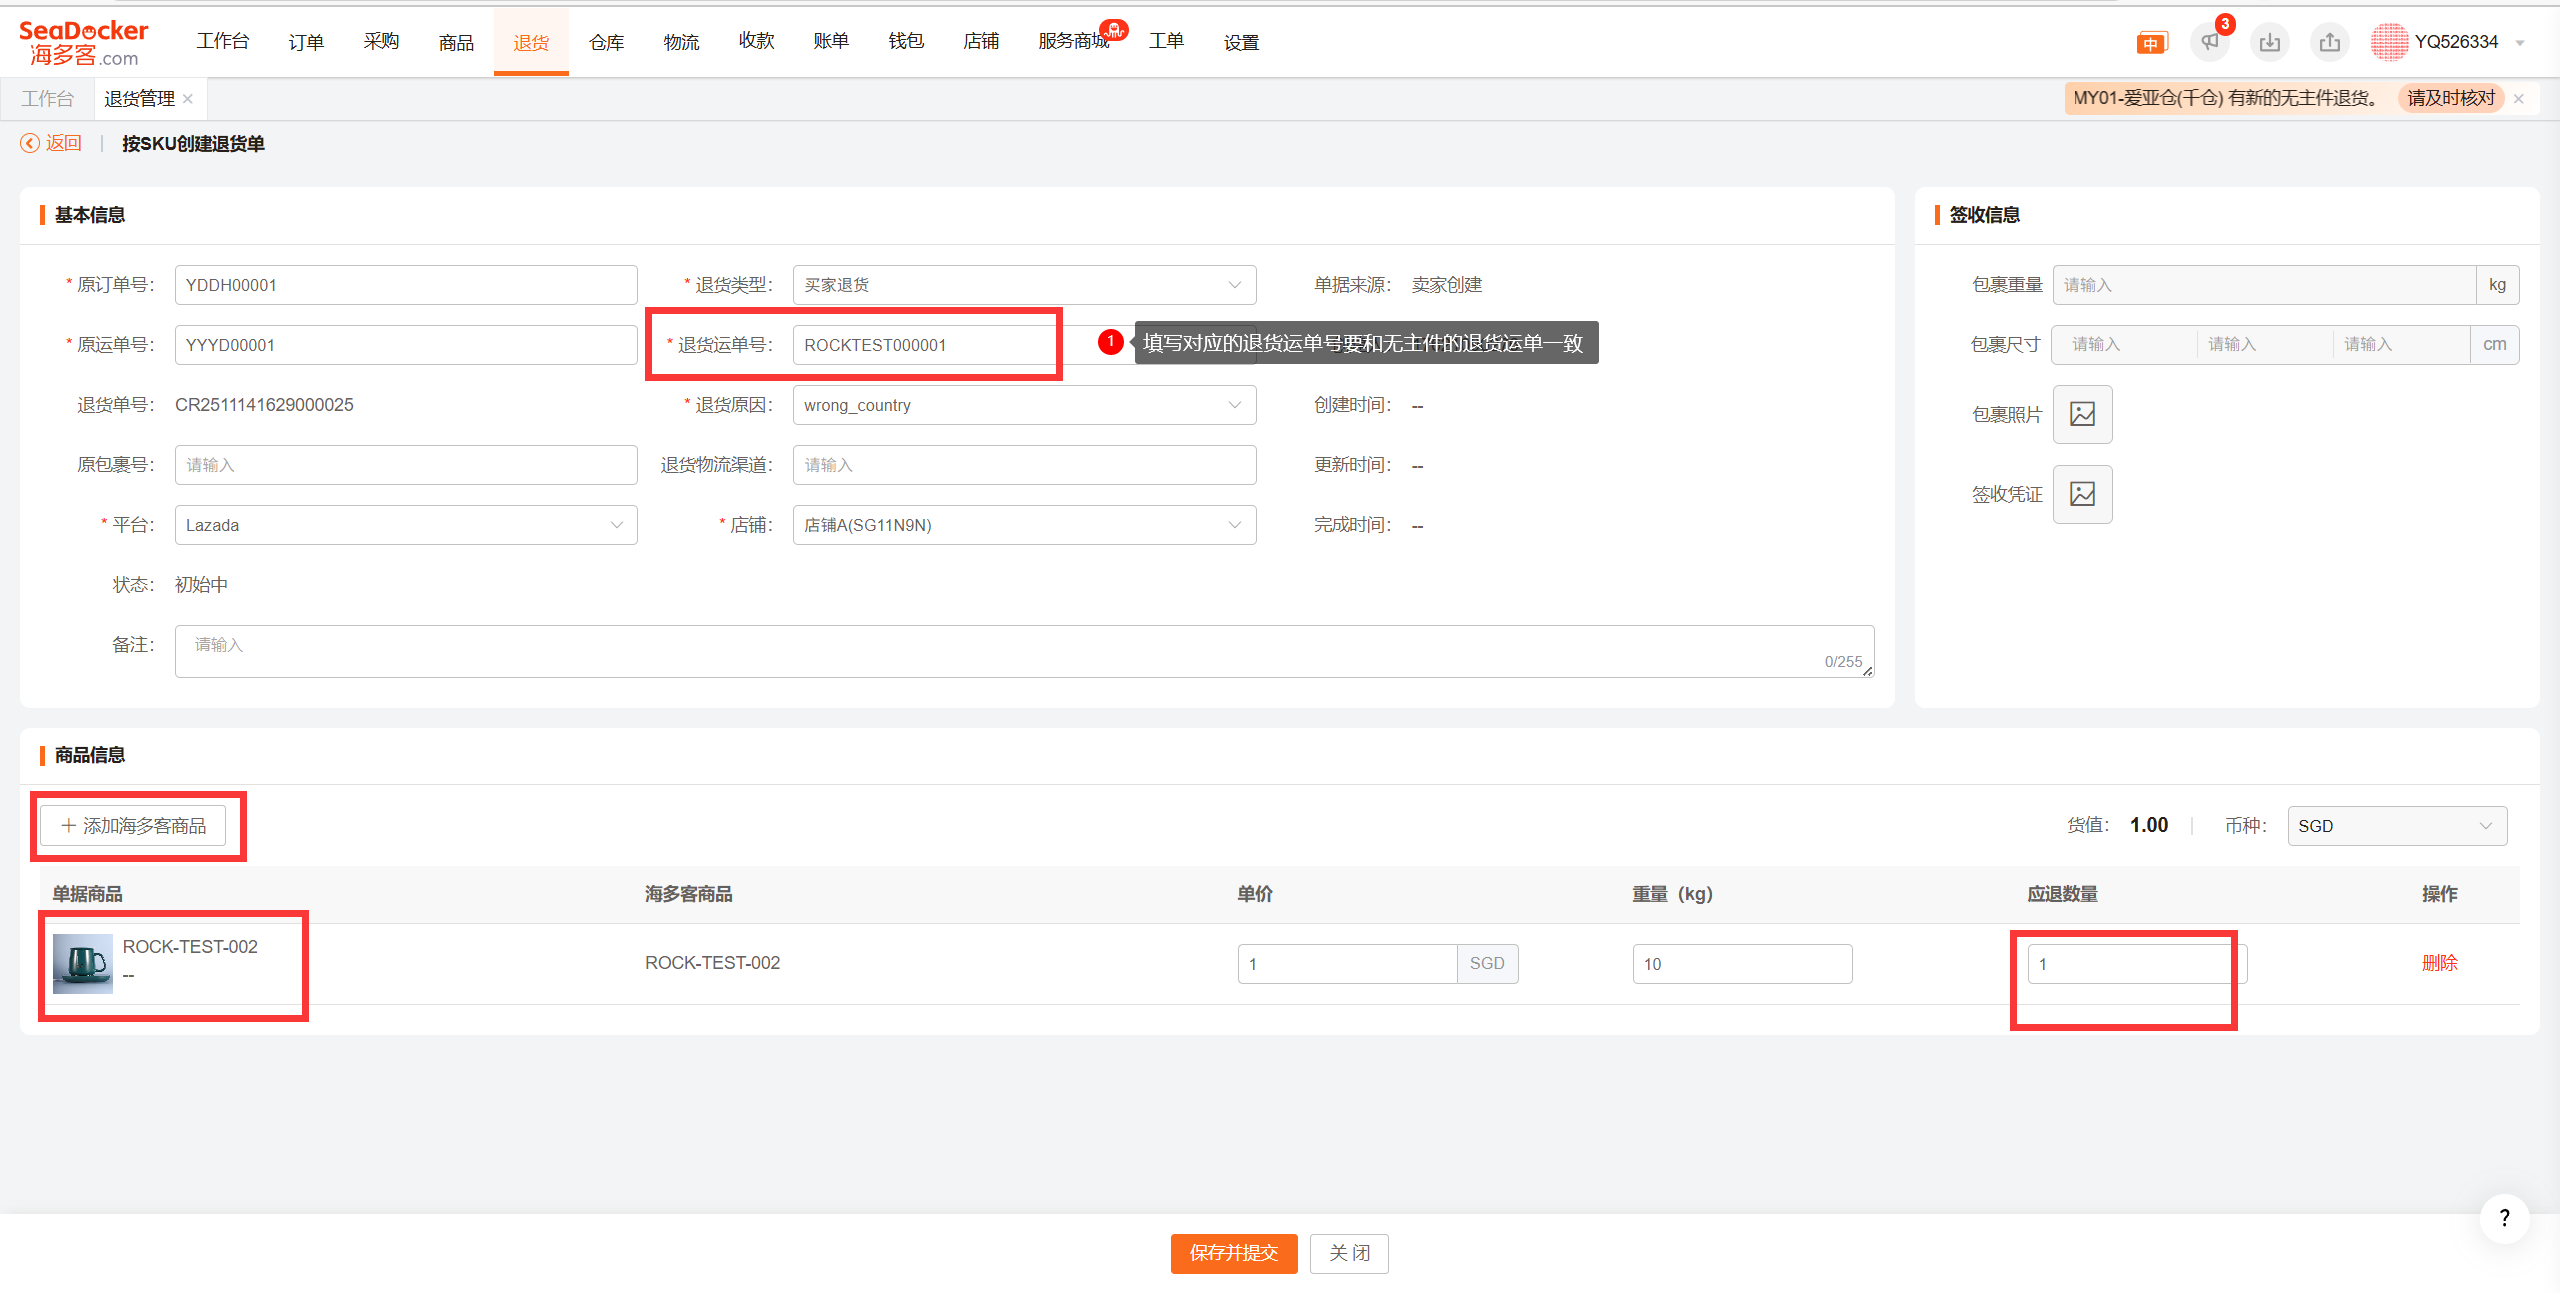
Task: Switch to the 工作台 tab
Action: click(x=47, y=99)
